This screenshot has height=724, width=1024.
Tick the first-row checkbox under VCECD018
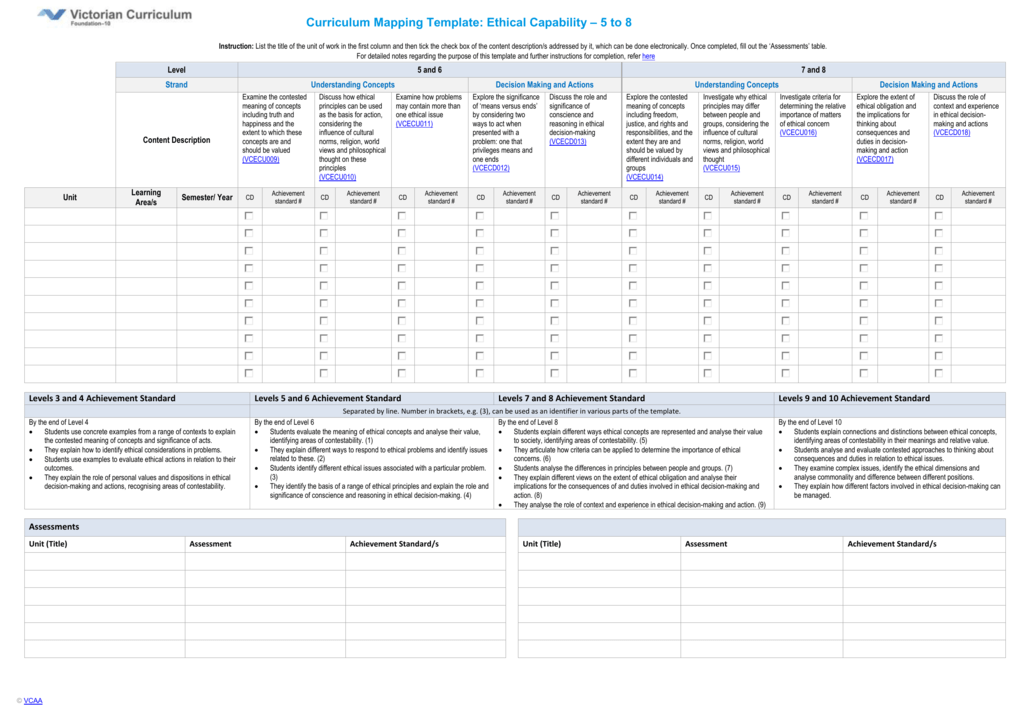938,215
